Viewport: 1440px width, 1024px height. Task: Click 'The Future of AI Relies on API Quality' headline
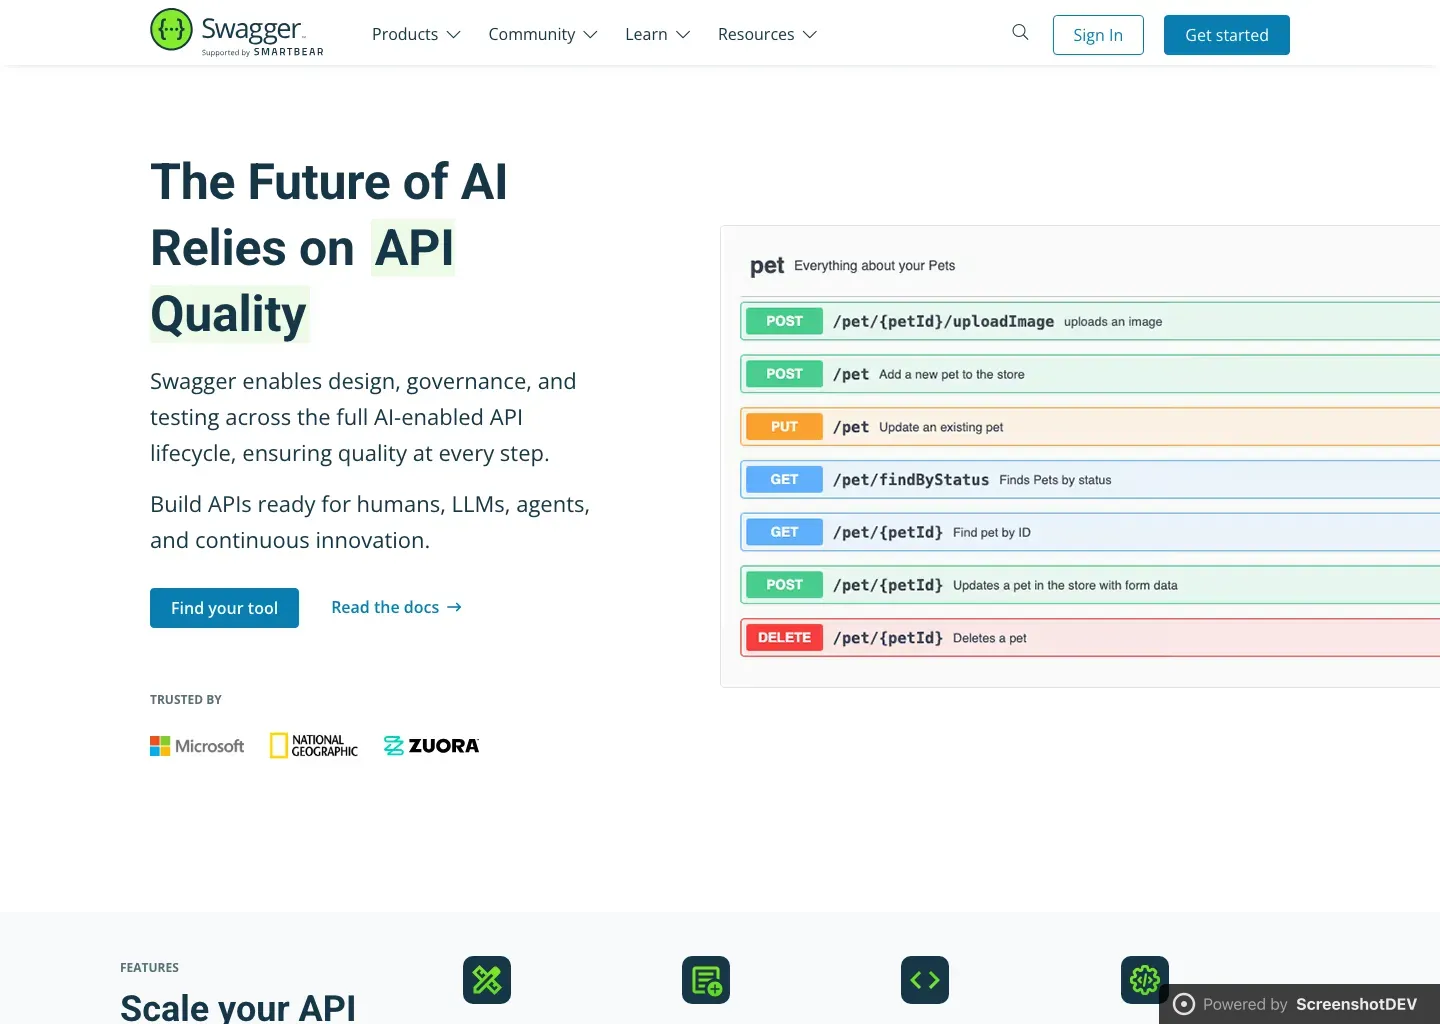coord(329,248)
